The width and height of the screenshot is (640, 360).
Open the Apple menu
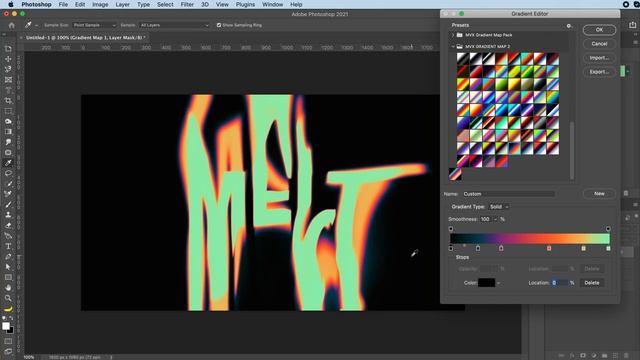pos(11,4)
